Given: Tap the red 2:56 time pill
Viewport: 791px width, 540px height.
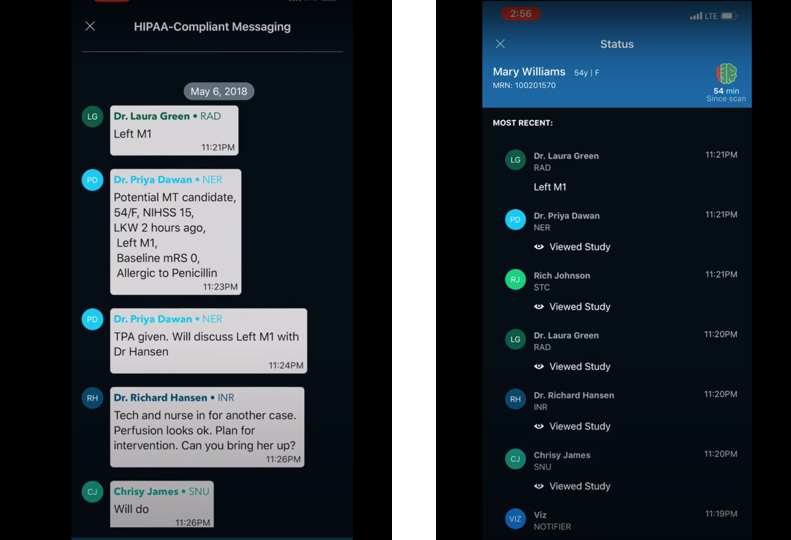Looking at the screenshot, I should tap(521, 14).
